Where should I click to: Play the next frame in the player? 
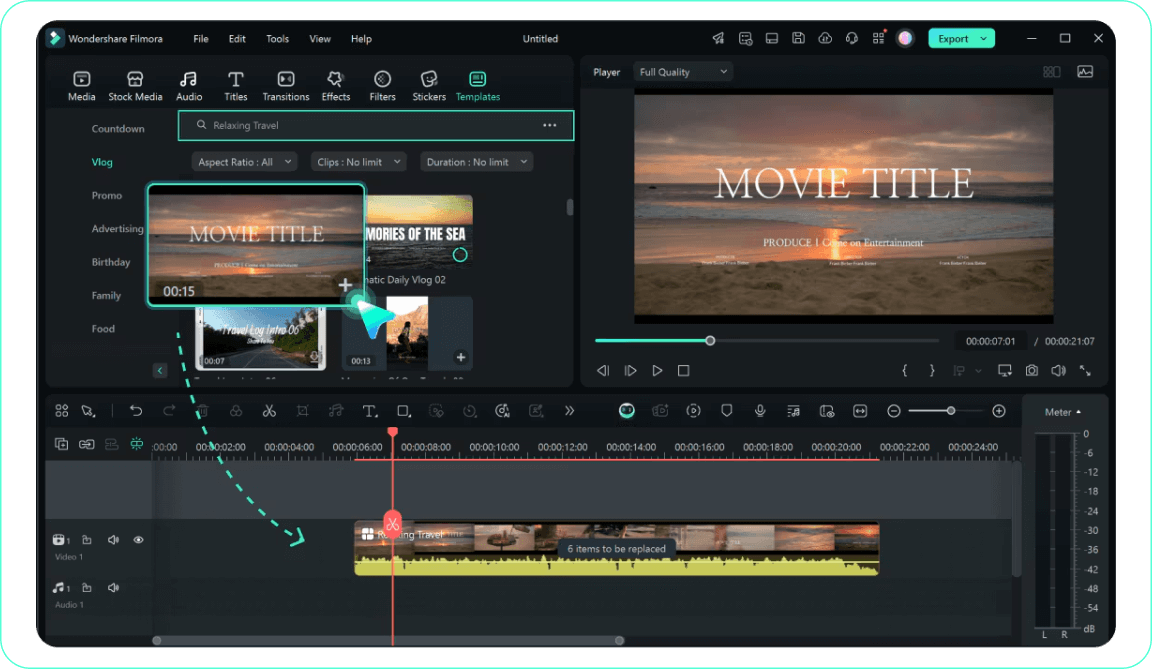click(x=630, y=371)
